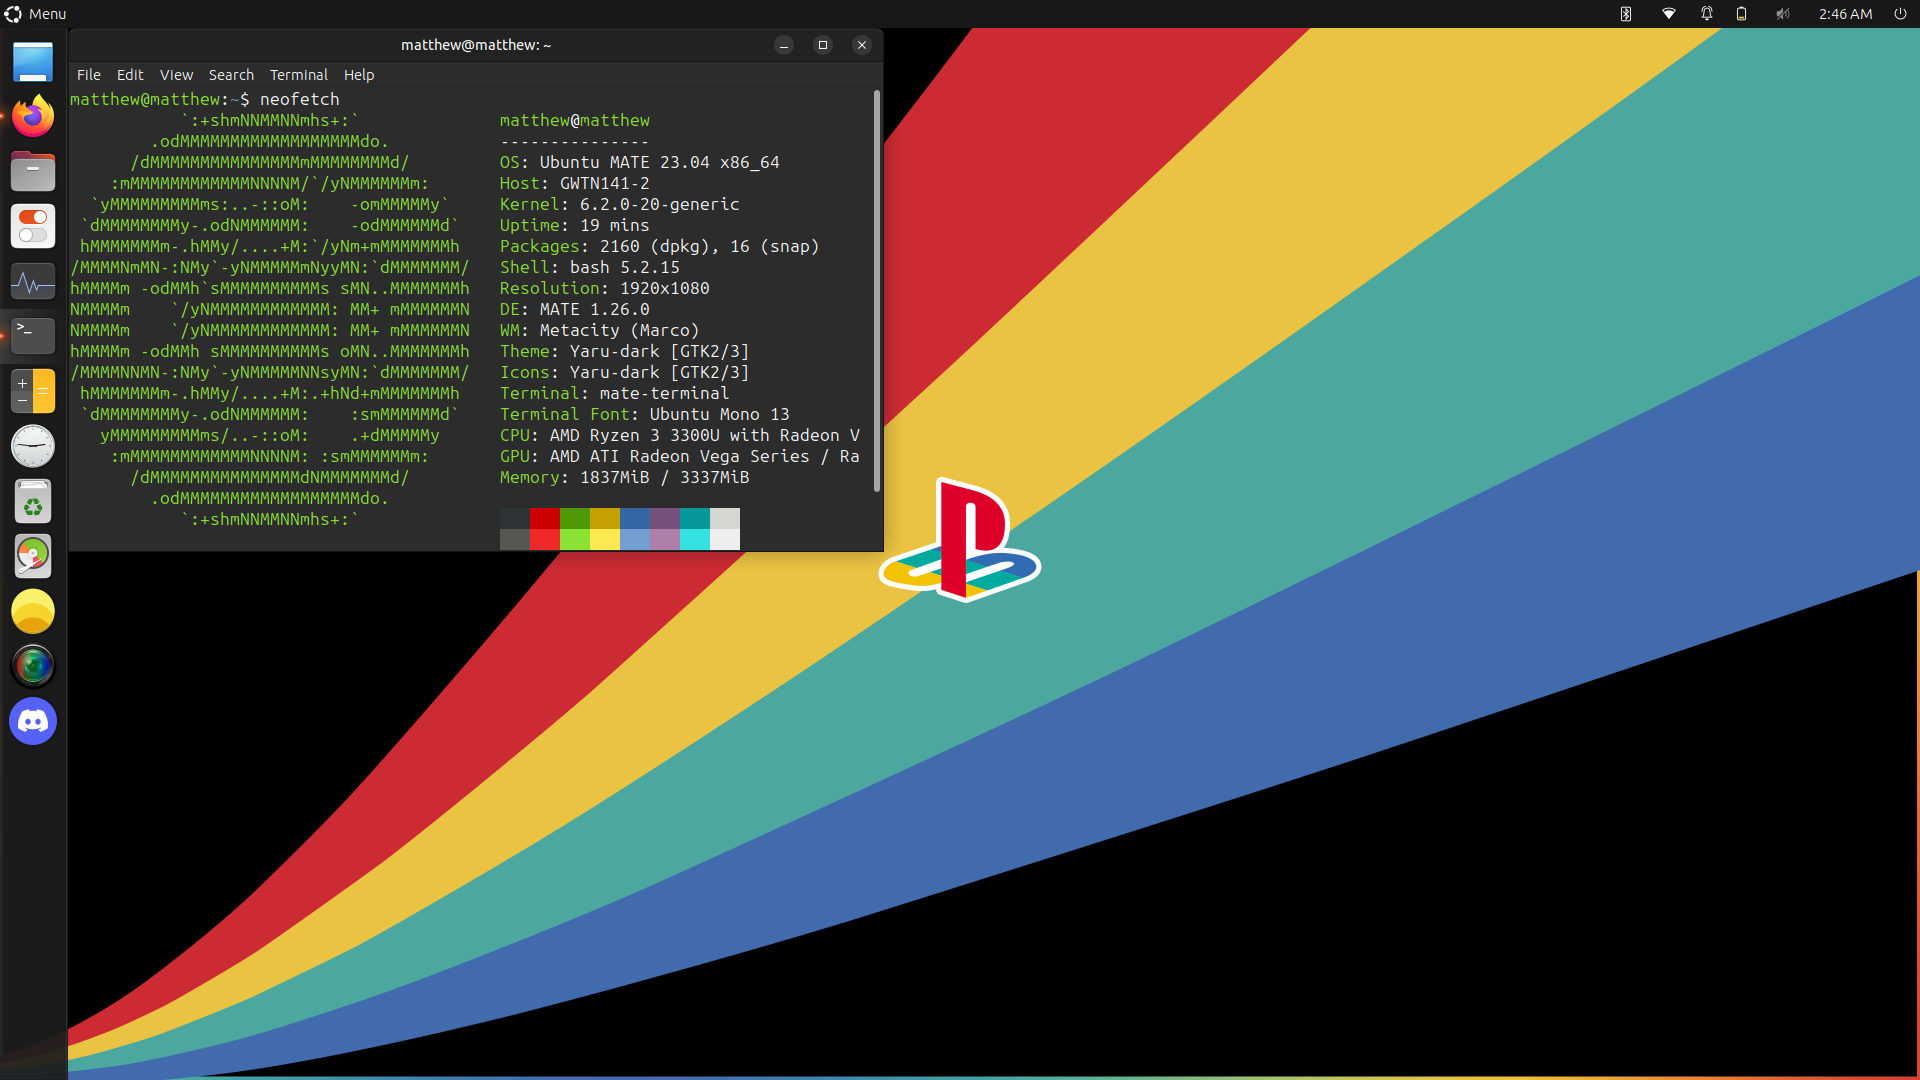The height and width of the screenshot is (1080, 1920).
Task: Minimize the terminal window
Action: pyautogui.click(x=784, y=45)
